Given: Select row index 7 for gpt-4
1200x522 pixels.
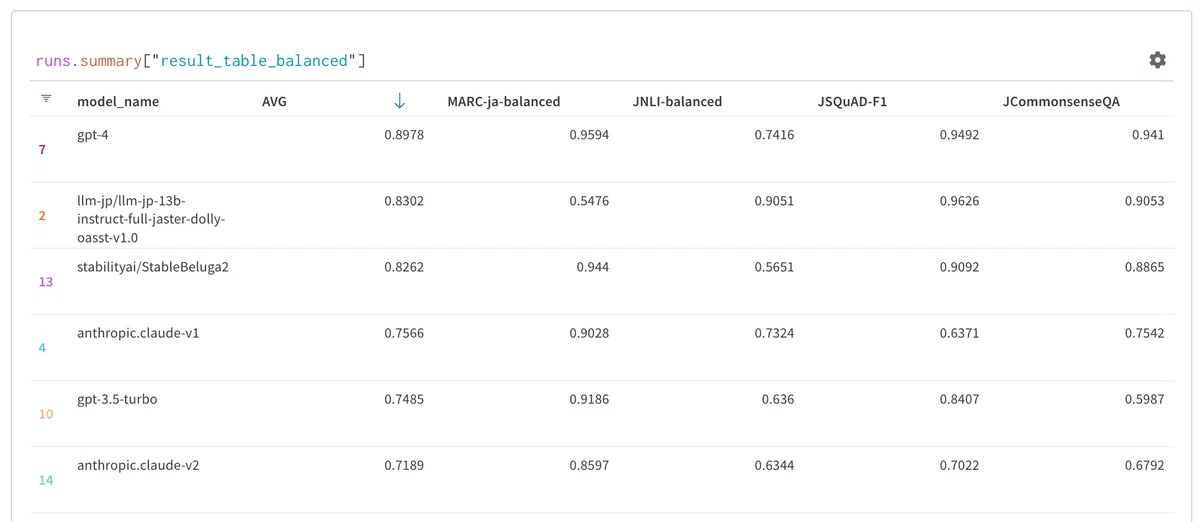Looking at the screenshot, I should tap(42, 149).
